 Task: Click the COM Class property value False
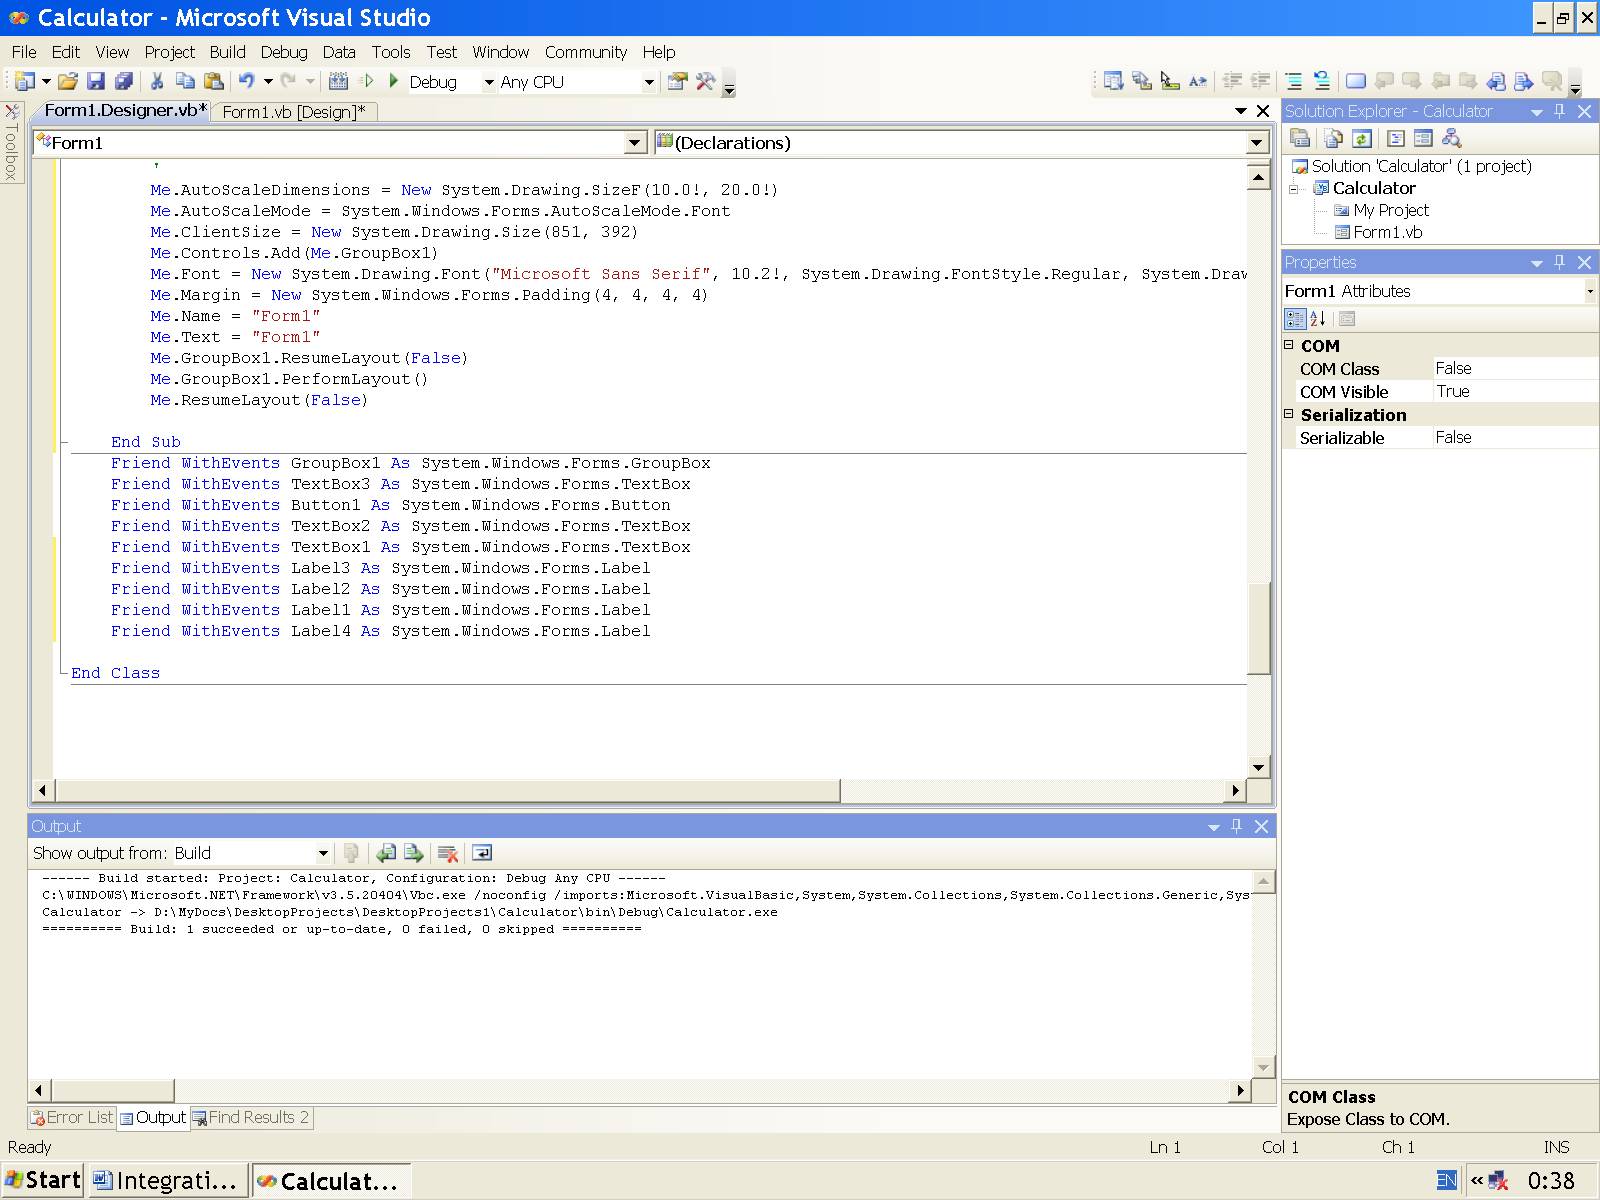1514,368
